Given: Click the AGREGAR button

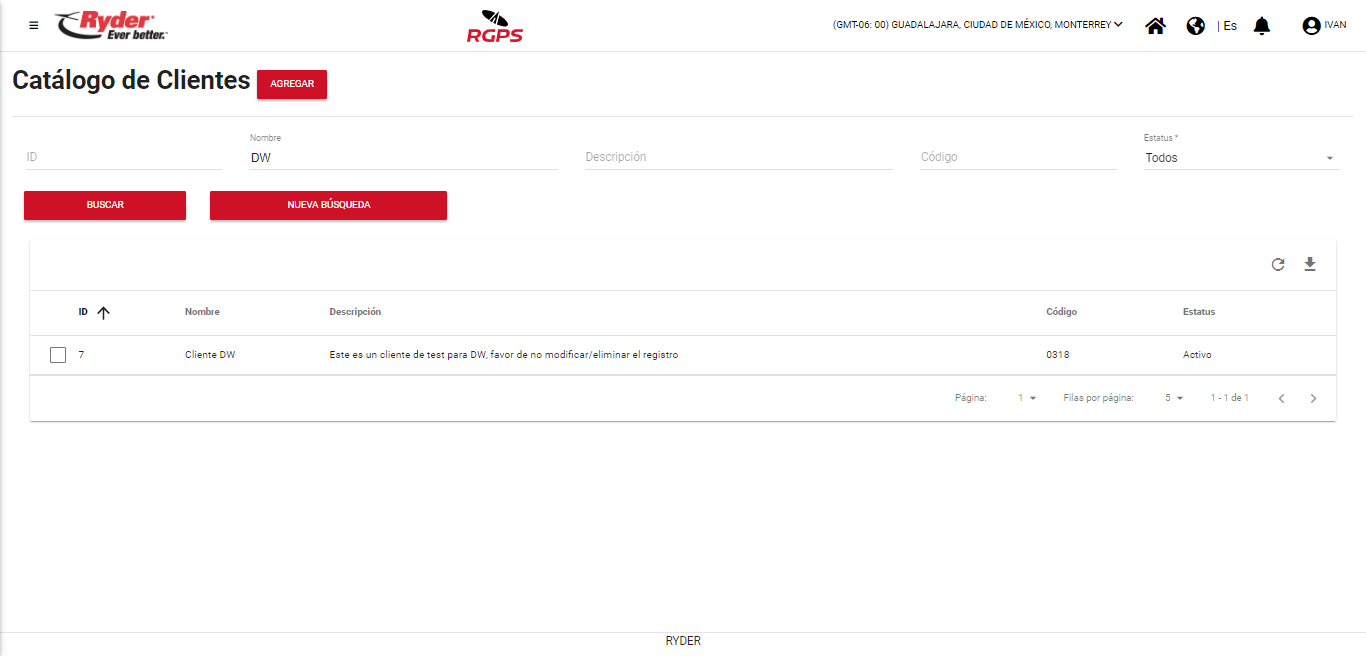Looking at the screenshot, I should point(292,84).
